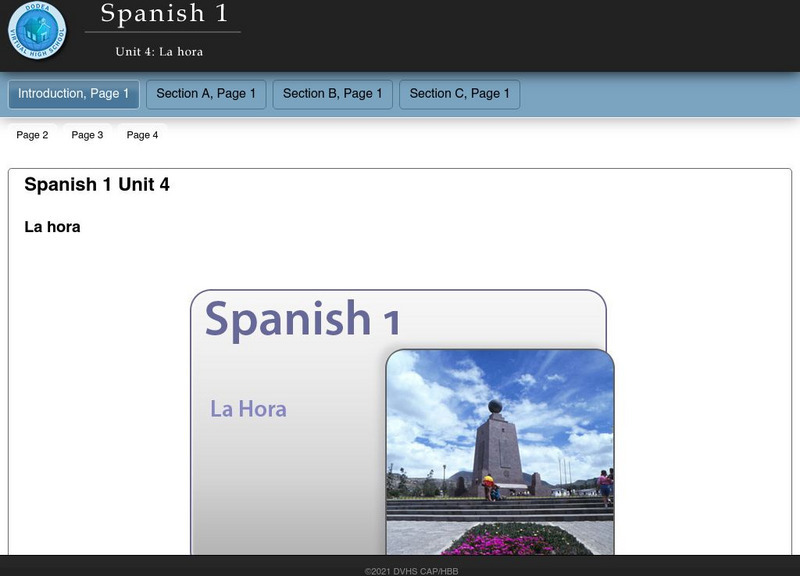Click the large purple 'Spanish 1' banner text
Image resolution: width=800 pixels, height=576 pixels.
pos(302,319)
